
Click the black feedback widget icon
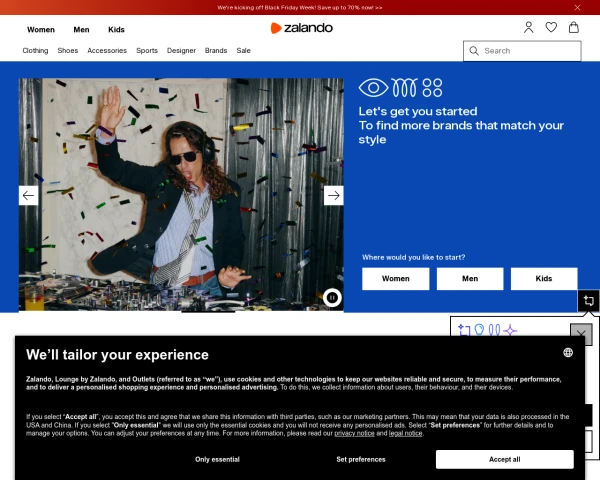tap(589, 301)
